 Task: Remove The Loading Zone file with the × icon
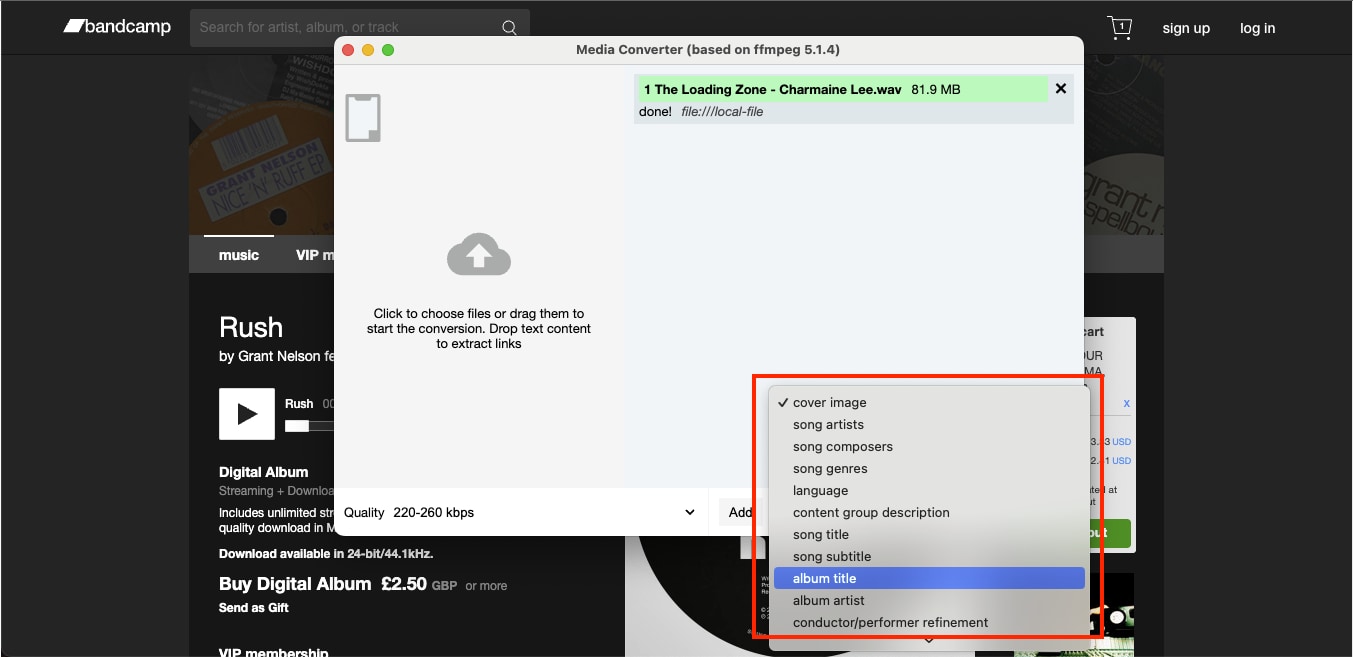(x=1060, y=88)
